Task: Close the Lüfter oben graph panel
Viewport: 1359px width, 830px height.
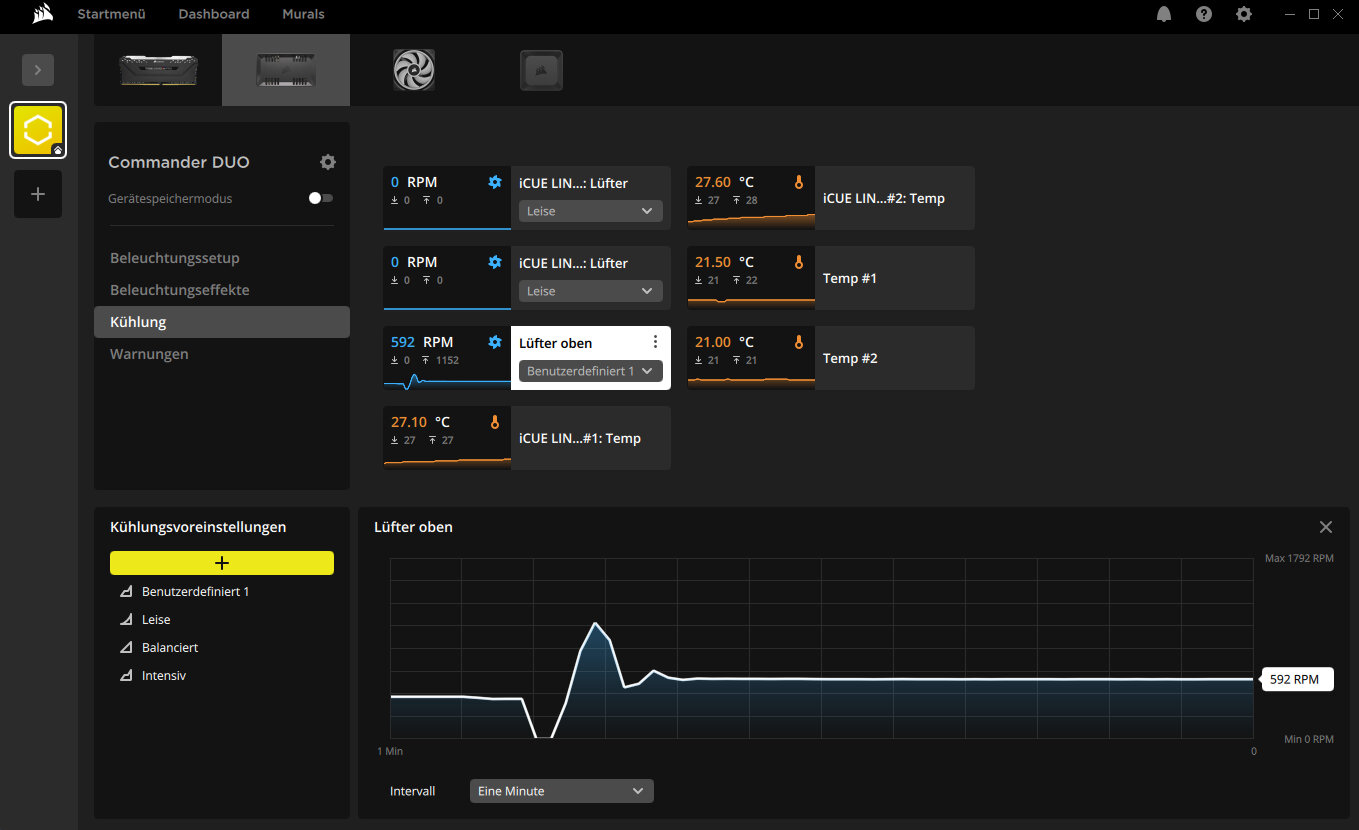Action: (x=1326, y=527)
